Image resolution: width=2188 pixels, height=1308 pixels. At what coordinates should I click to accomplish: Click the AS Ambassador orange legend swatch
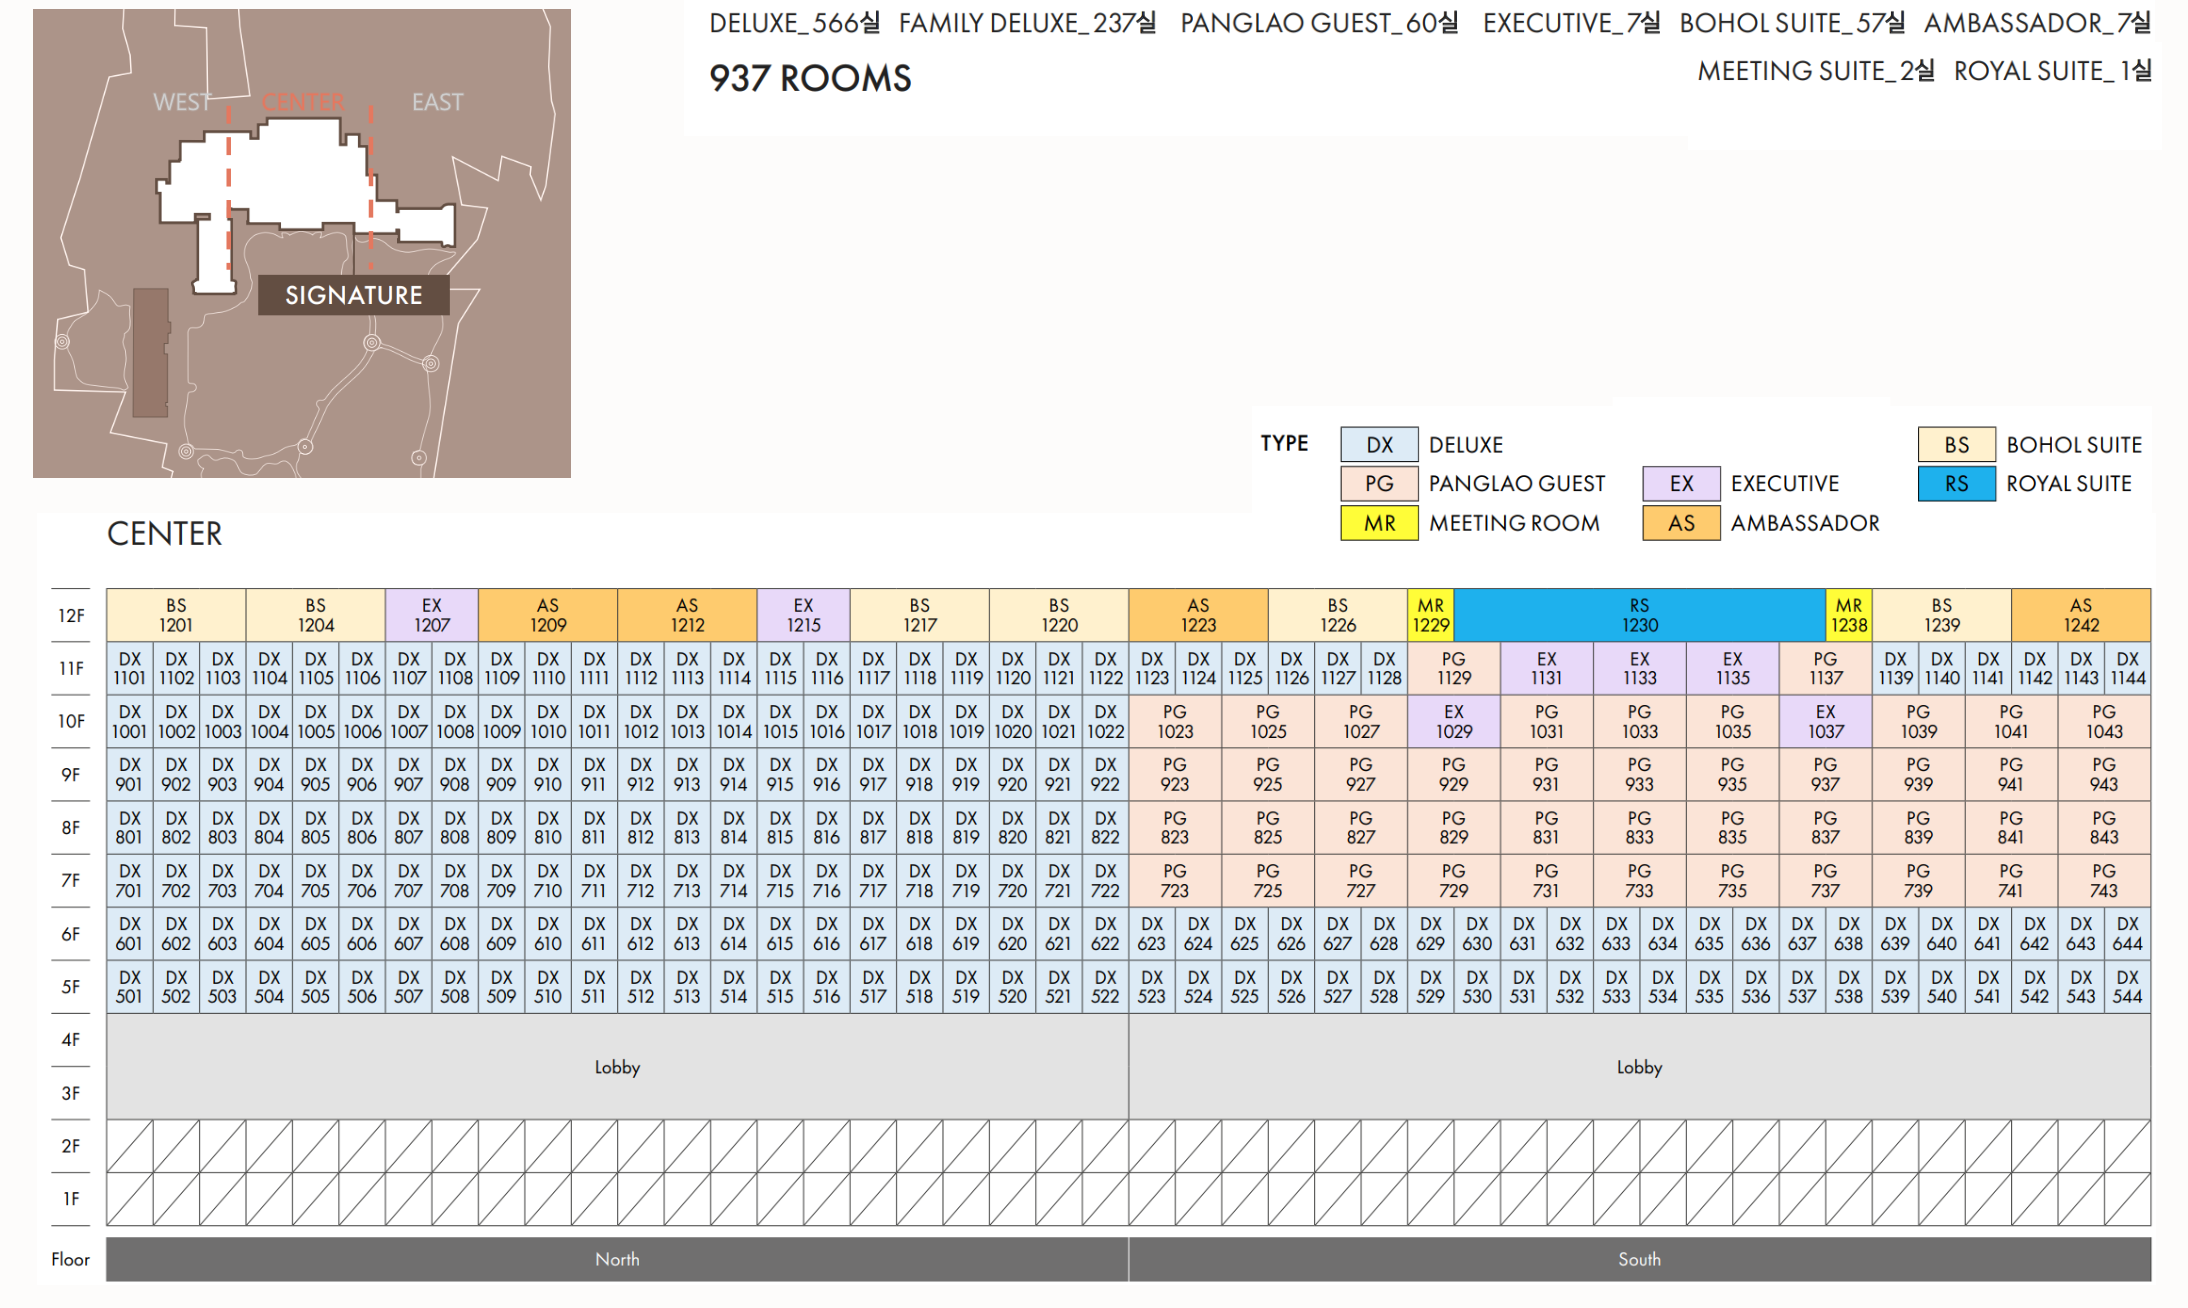[1681, 523]
